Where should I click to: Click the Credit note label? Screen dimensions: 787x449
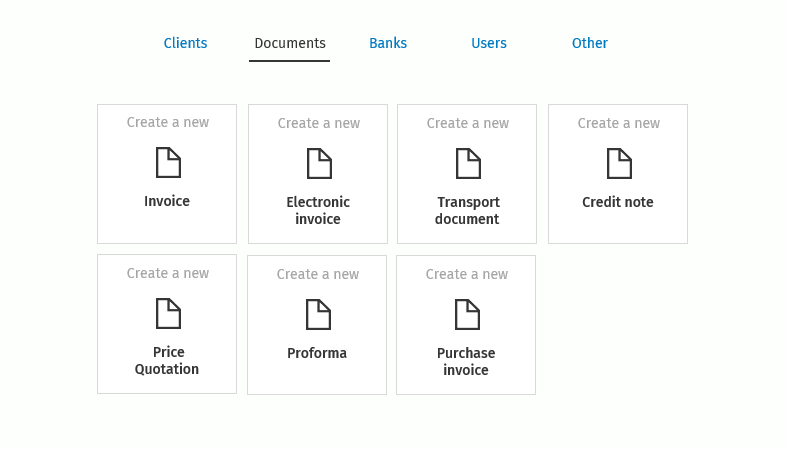[618, 202]
